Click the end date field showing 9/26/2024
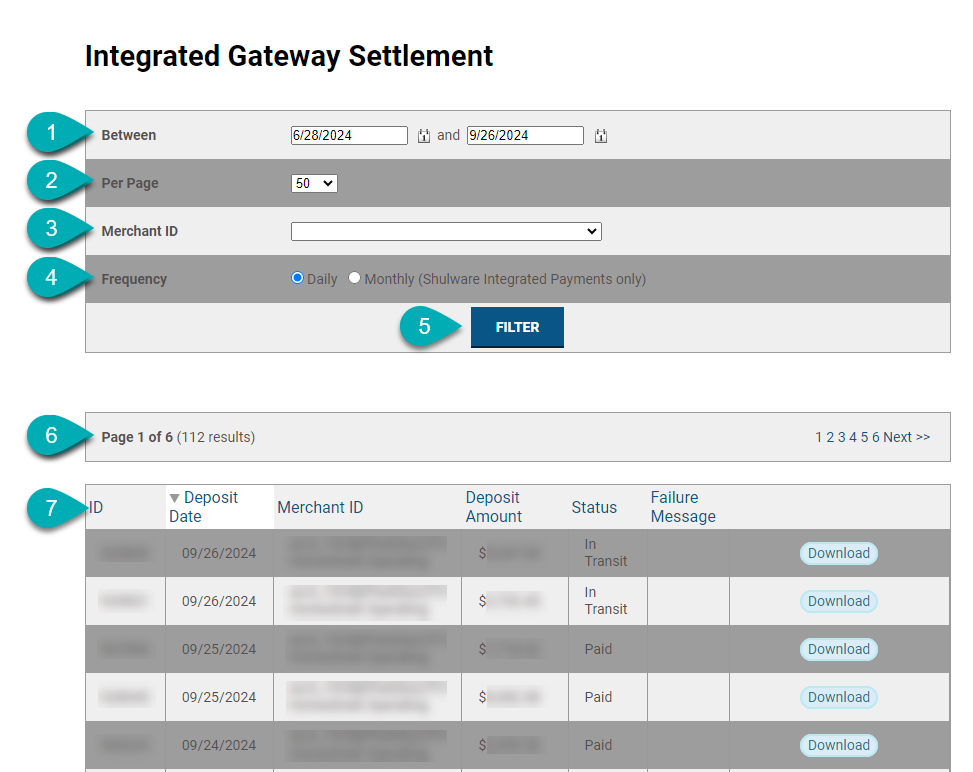Image resolution: width=973 pixels, height=772 pixels. tap(524, 135)
